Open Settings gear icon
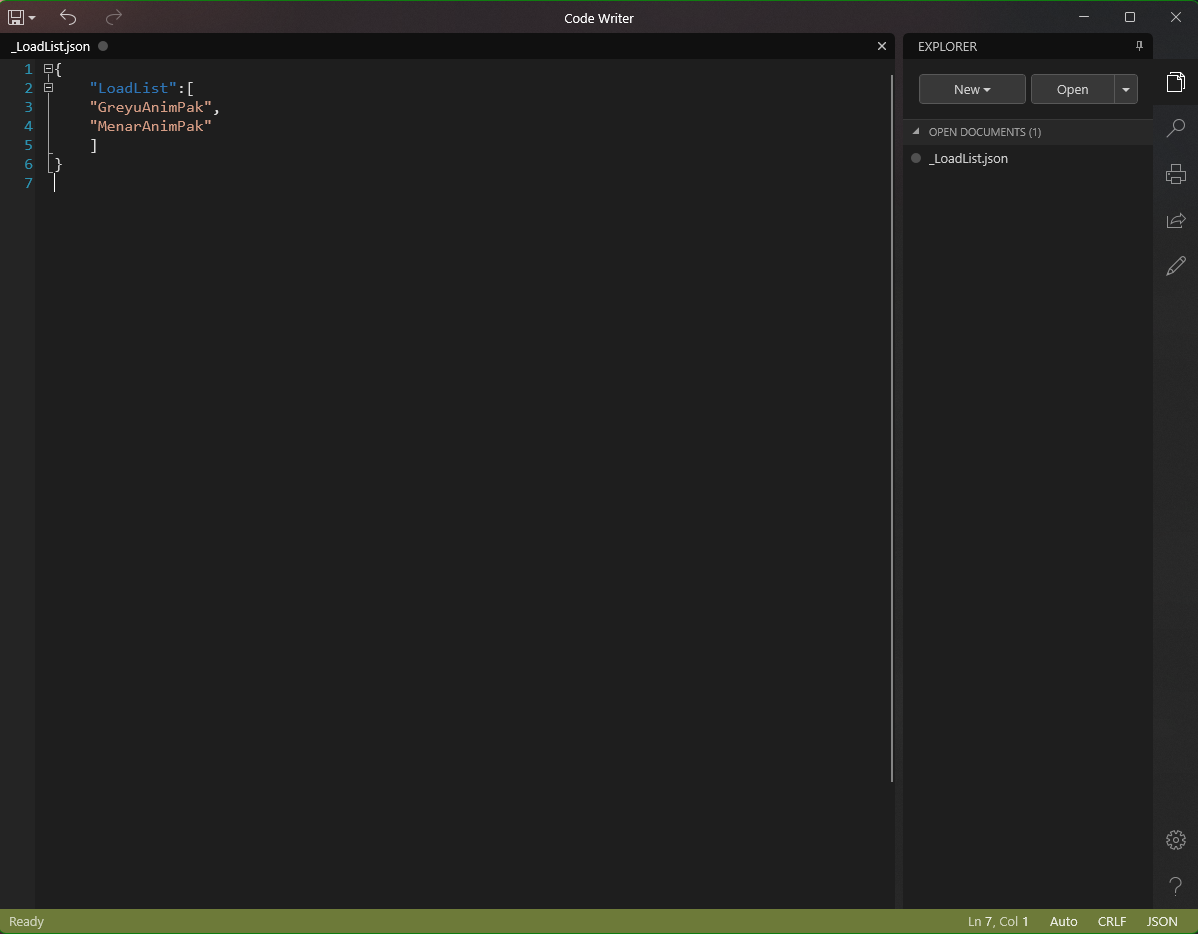The width and height of the screenshot is (1198, 934). [1175, 840]
